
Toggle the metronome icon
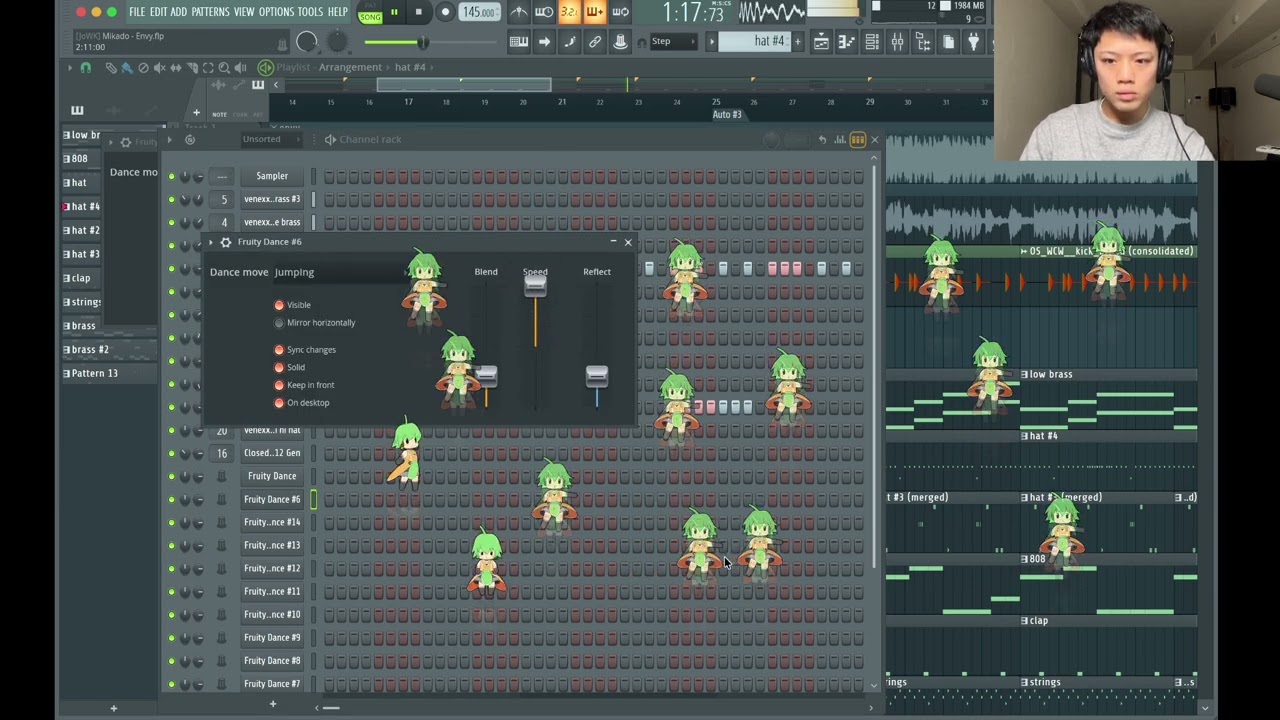pyautogui.click(x=519, y=12)
